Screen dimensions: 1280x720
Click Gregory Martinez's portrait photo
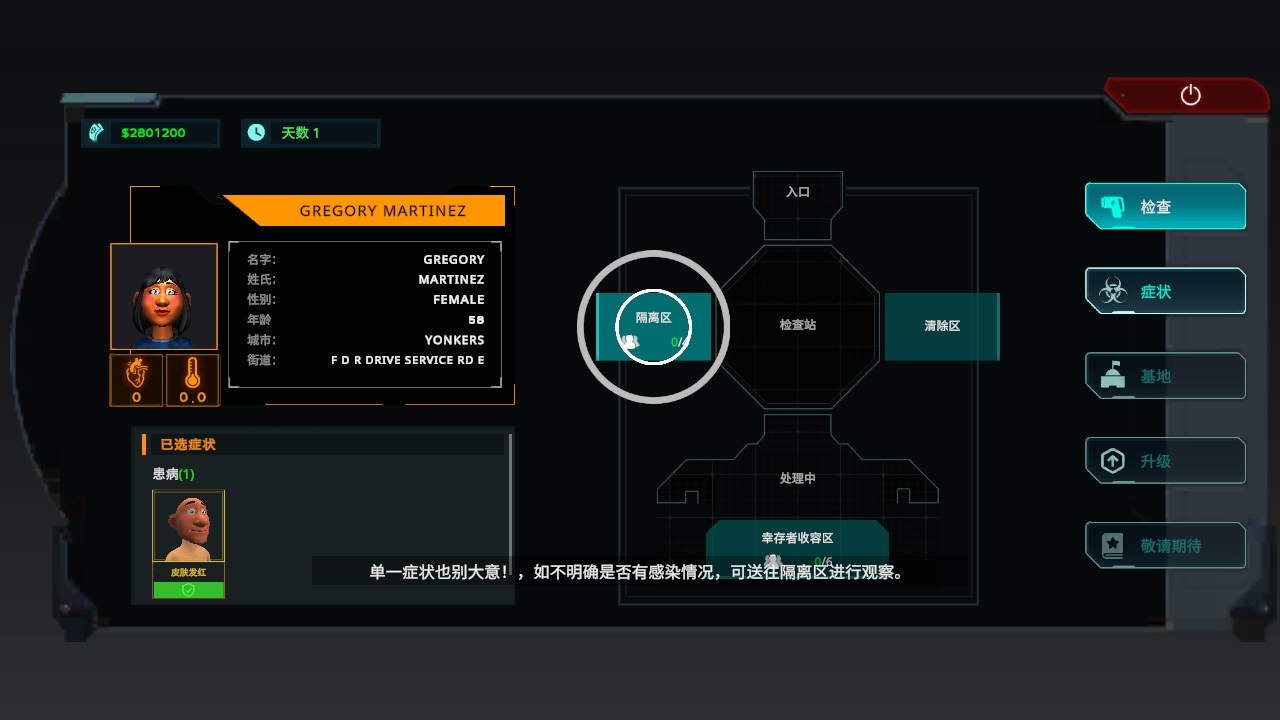(x=164, y=296)
